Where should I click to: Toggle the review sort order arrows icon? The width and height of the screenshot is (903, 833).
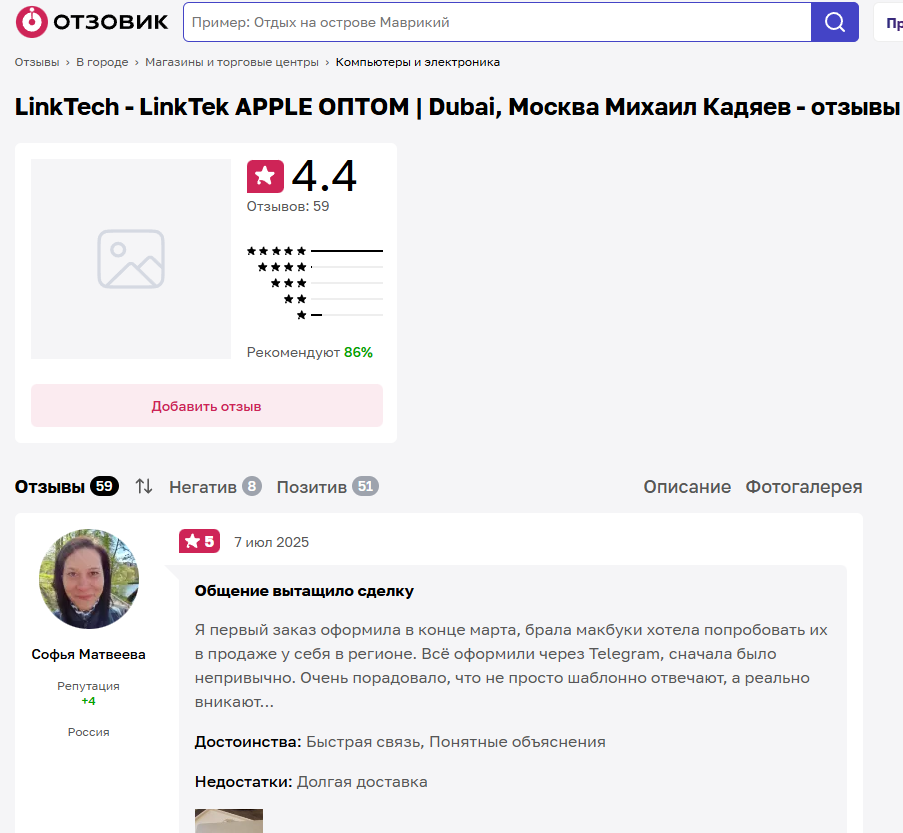pyautogui.click(x=144, y=487)
